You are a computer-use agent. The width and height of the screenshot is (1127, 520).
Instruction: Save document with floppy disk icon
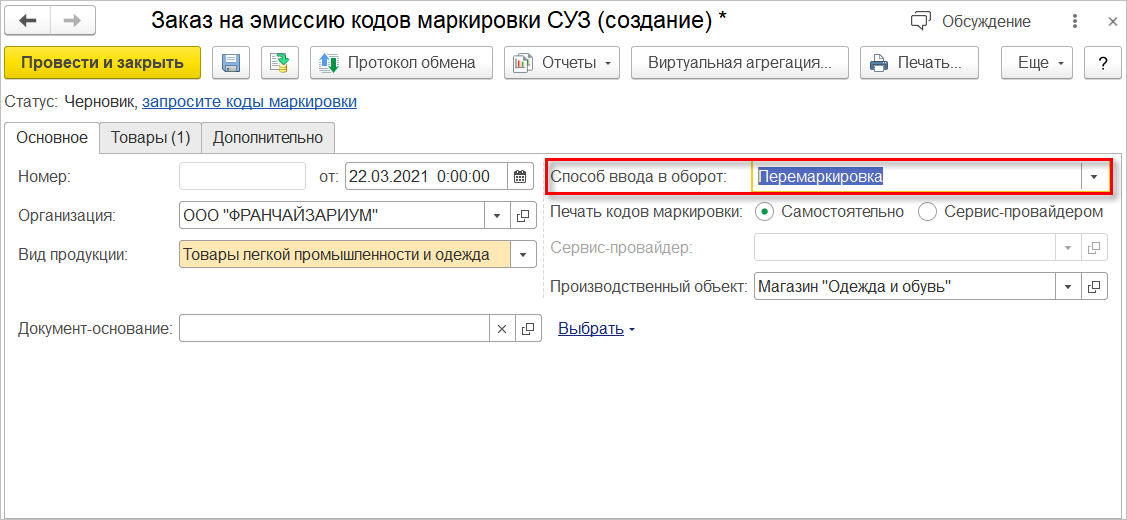pos(231,63)
